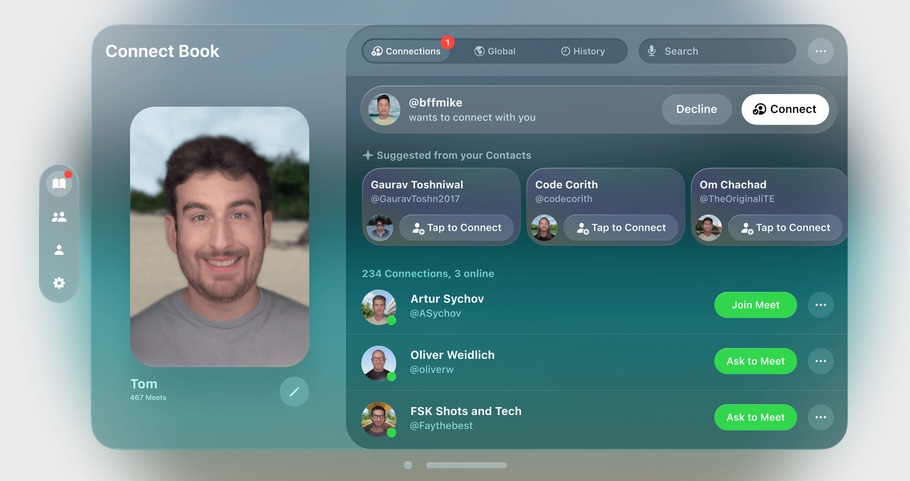Open the Connect Book sidebar icon
The height and width of the screenshot is (481, 910).
(x=59, y=184)
